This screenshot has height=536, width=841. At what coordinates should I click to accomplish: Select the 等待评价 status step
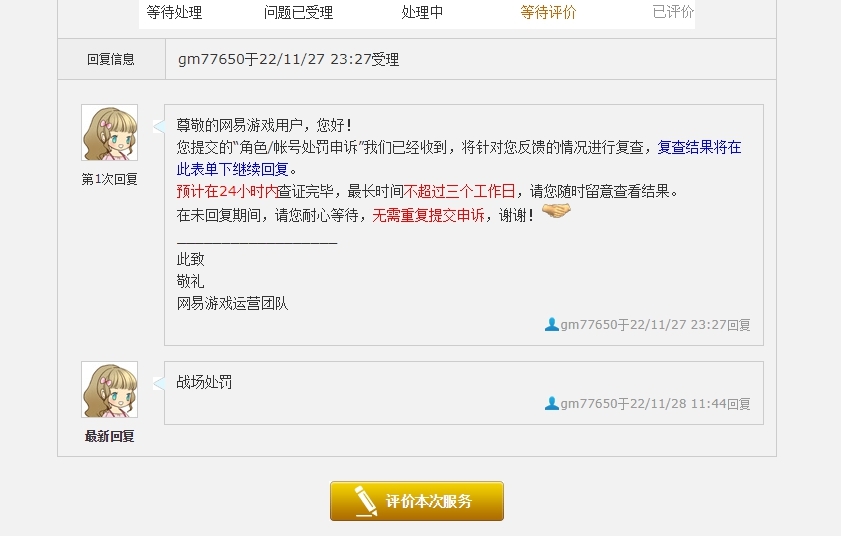[x=548, y=12]
